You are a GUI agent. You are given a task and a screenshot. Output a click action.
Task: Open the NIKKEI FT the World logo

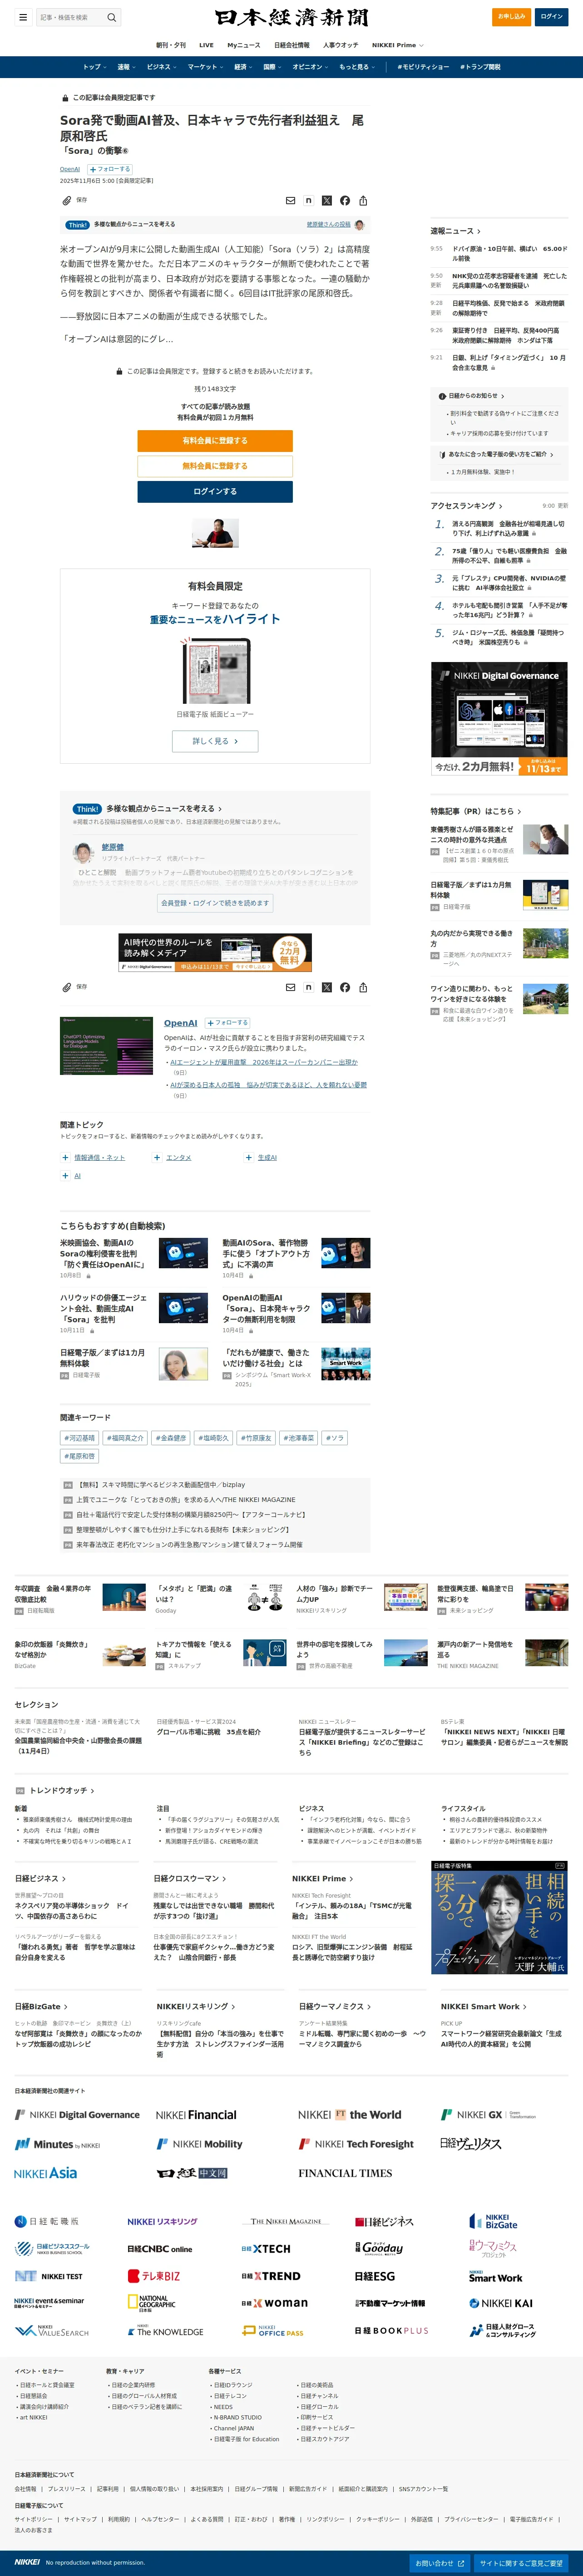coord(349,2114)
